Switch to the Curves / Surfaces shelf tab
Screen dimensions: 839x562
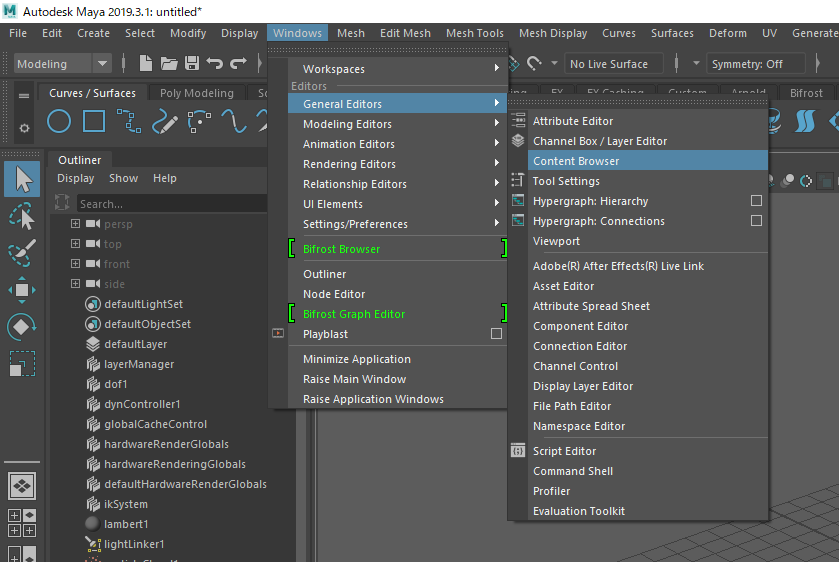coord(92,93)
